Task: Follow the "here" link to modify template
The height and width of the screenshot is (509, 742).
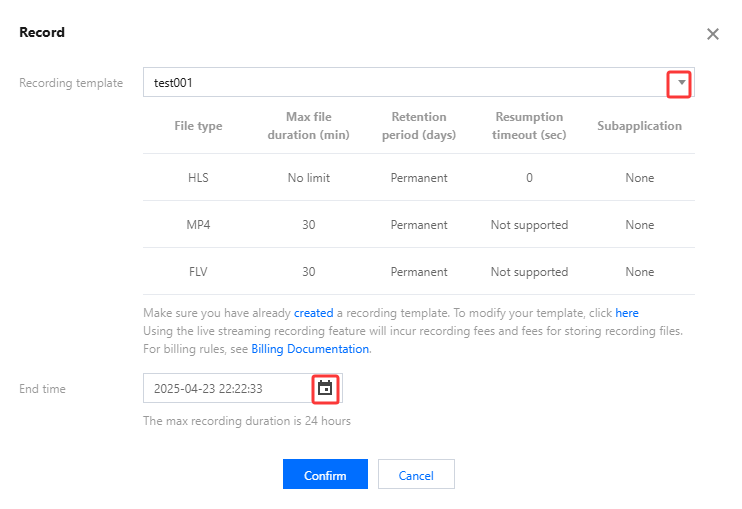Action: 627,313
